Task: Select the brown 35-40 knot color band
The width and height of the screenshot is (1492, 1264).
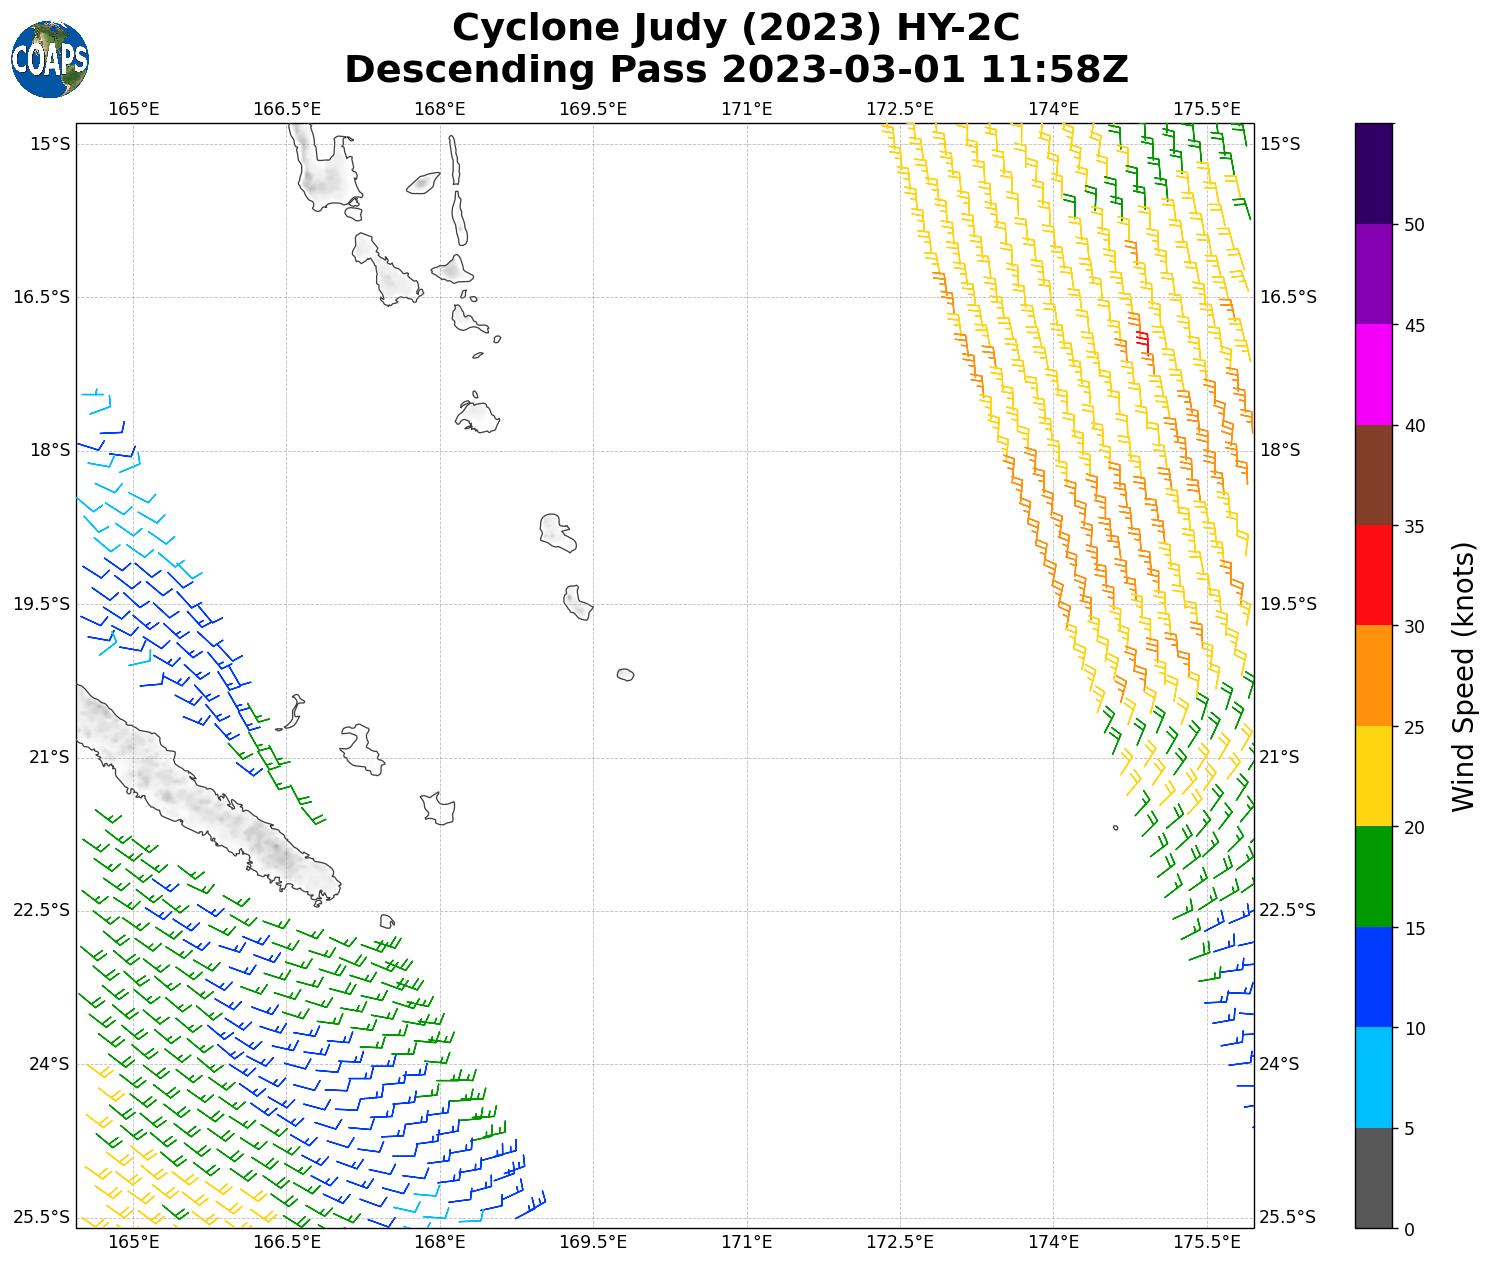Action: (x=1373, y=475)
